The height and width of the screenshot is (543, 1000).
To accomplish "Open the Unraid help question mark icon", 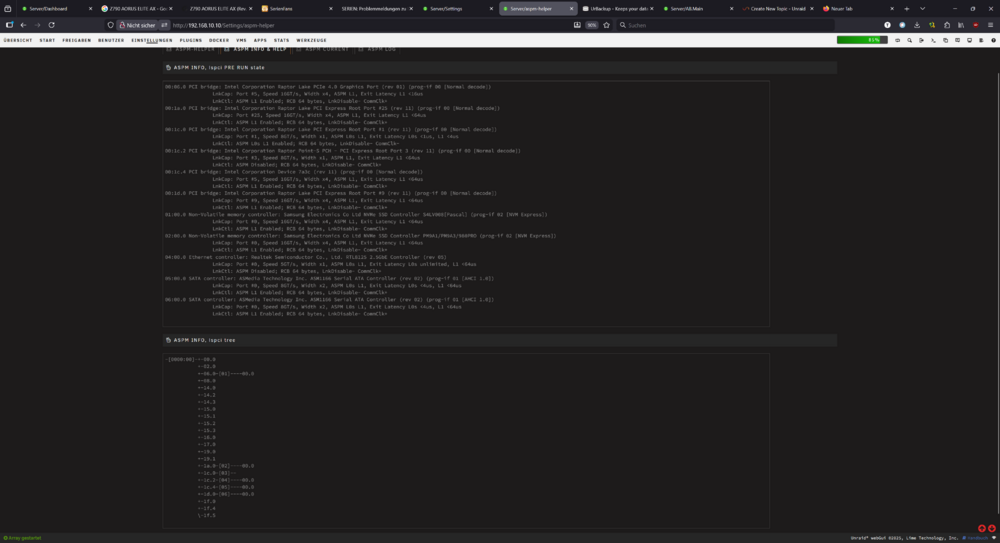I will pyautogui.click(x=994, y=40).
